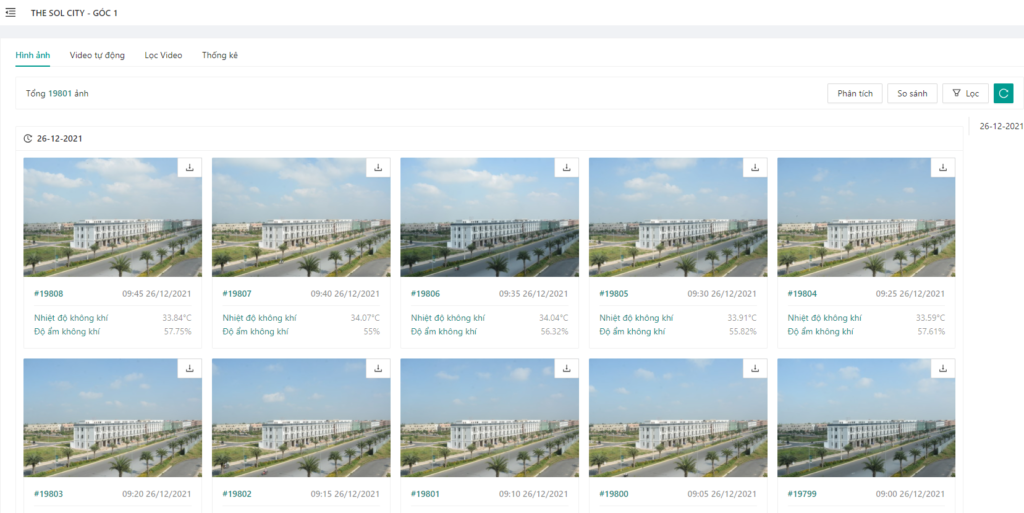The width and height of the screenshot is (1024, 513).
Task: Download image #19801
Action: point(567,368)
